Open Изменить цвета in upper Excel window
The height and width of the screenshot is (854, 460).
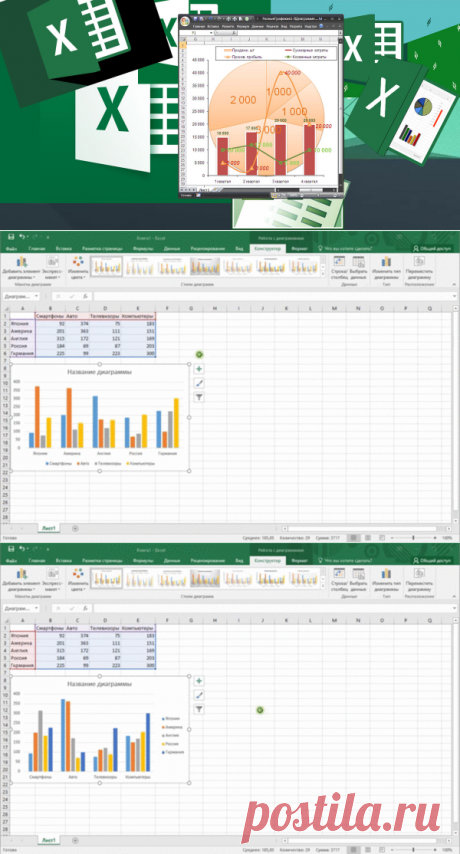point(78,267)
